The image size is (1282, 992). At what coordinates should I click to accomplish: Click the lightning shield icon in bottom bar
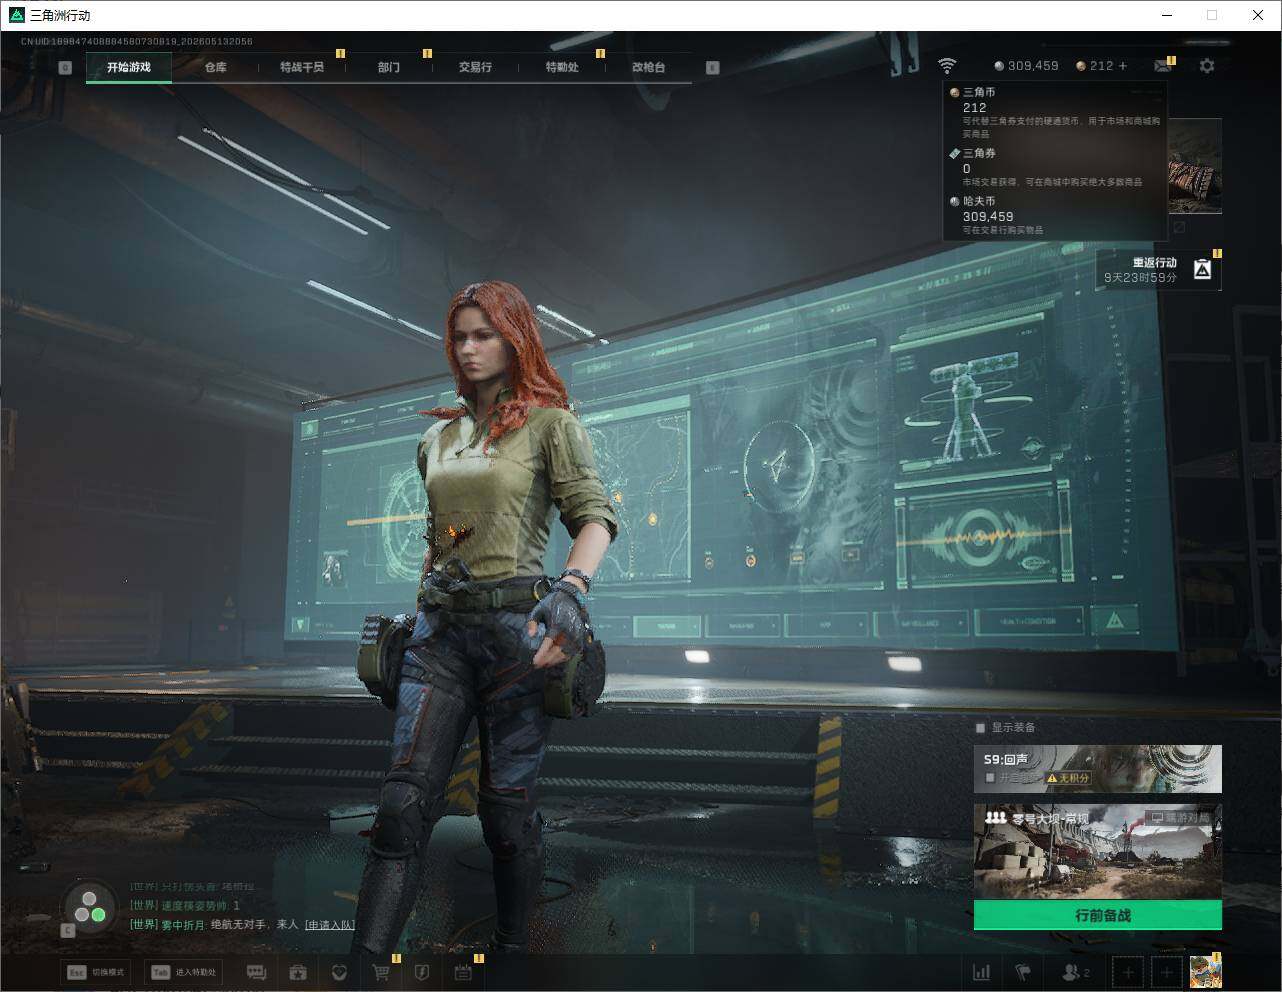coord(421,972)
